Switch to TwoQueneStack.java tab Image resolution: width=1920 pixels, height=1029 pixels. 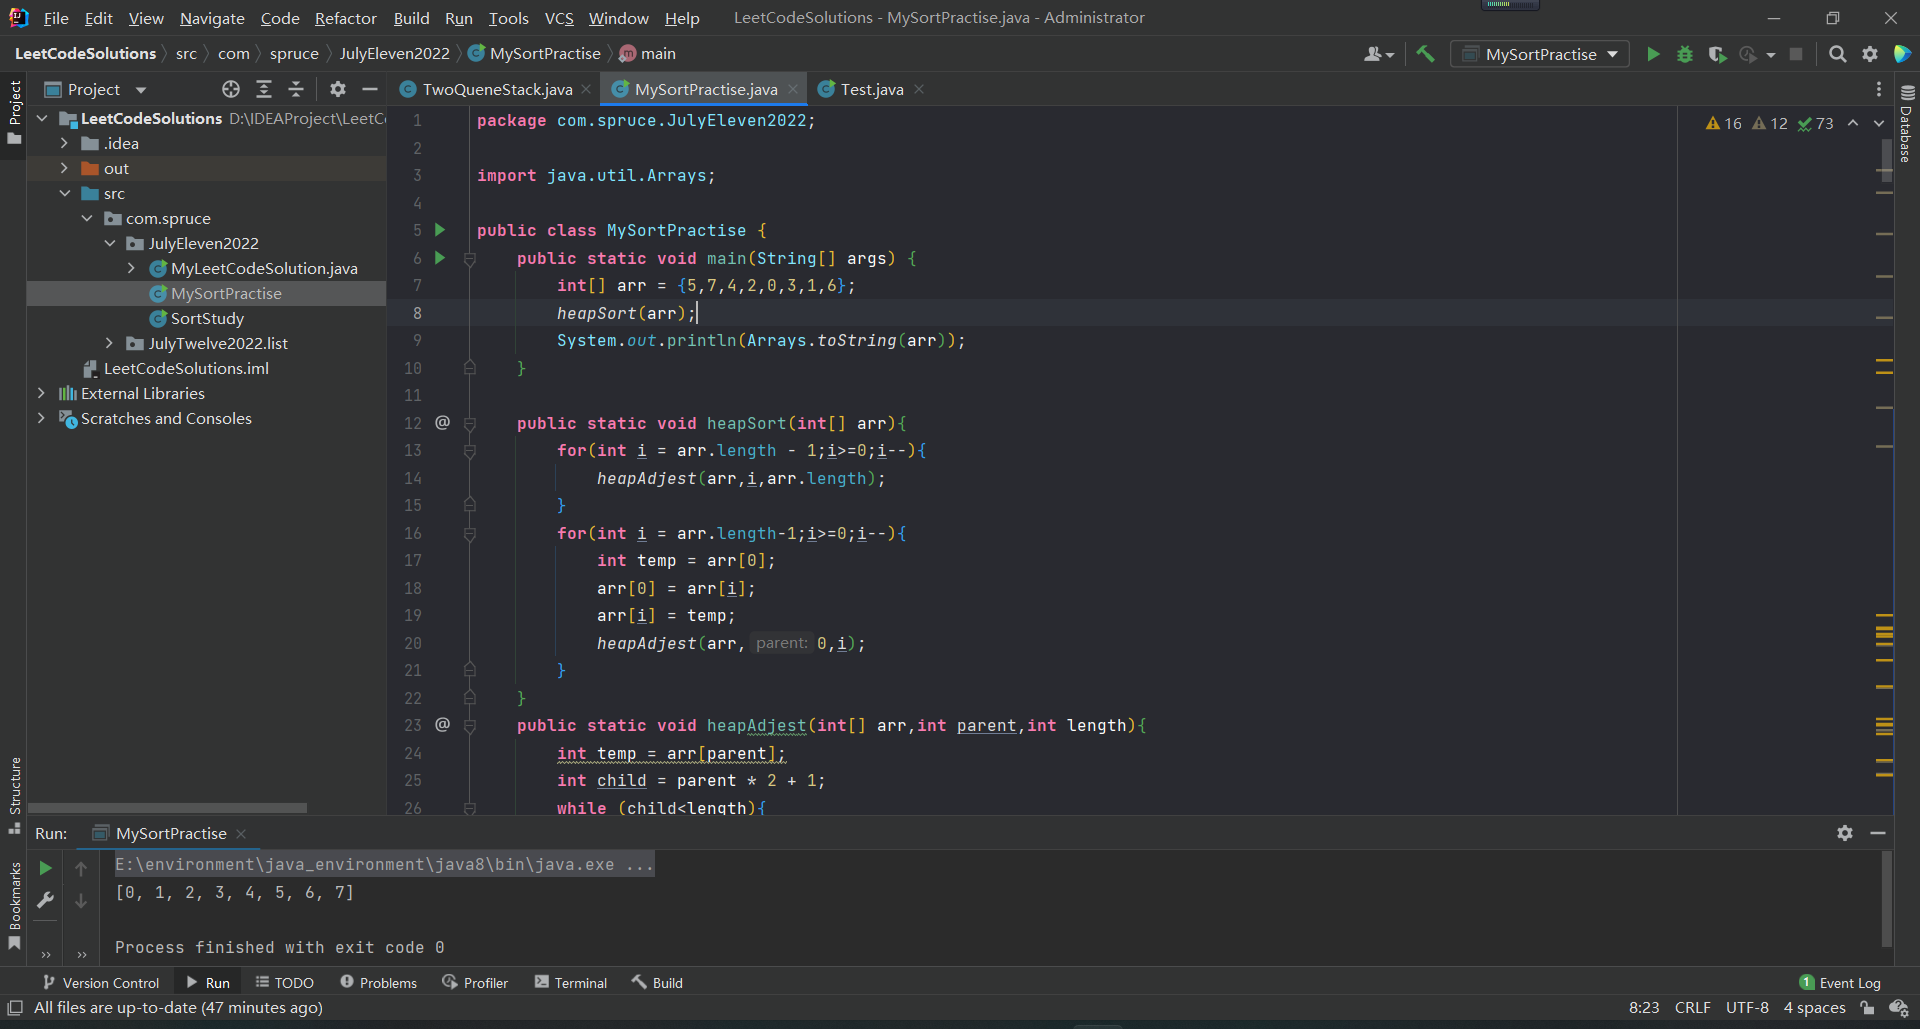point(497,89)
